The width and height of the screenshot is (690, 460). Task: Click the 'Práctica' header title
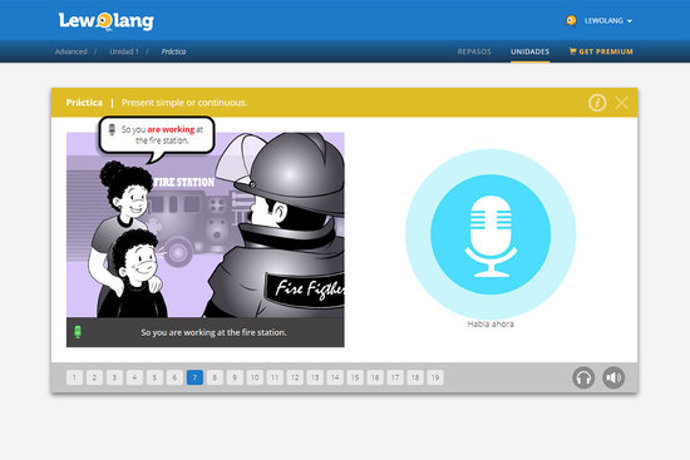point(84,103)
